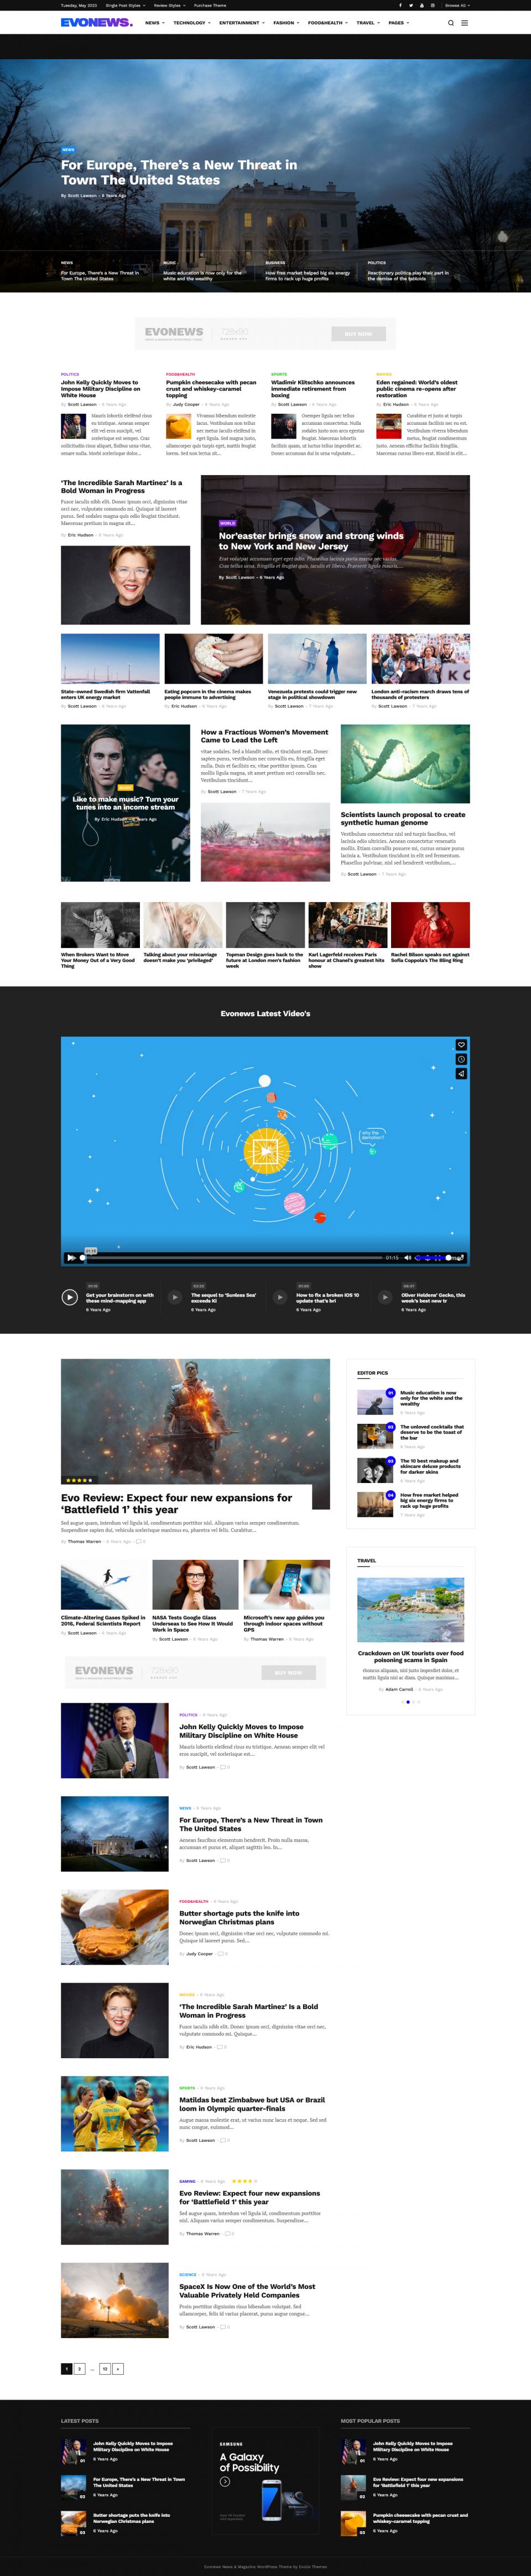
Task: Open the hamburger menu in header
Action: click(464, 23)
